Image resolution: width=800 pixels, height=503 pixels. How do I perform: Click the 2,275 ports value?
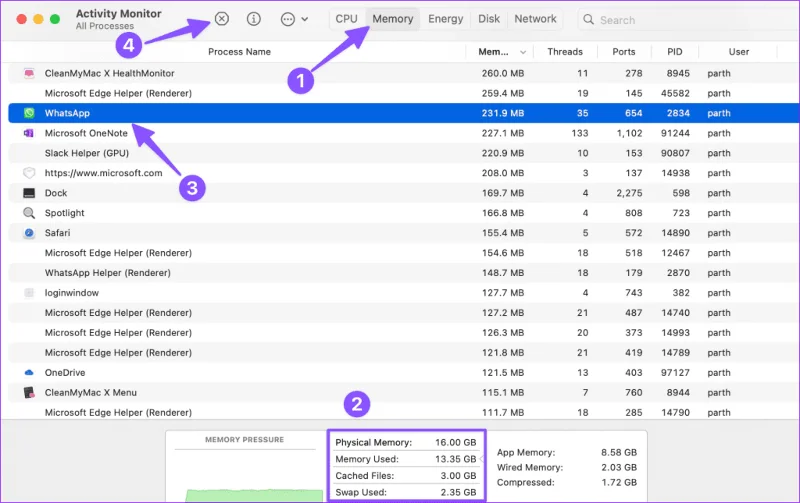click(x=629, y=193)
